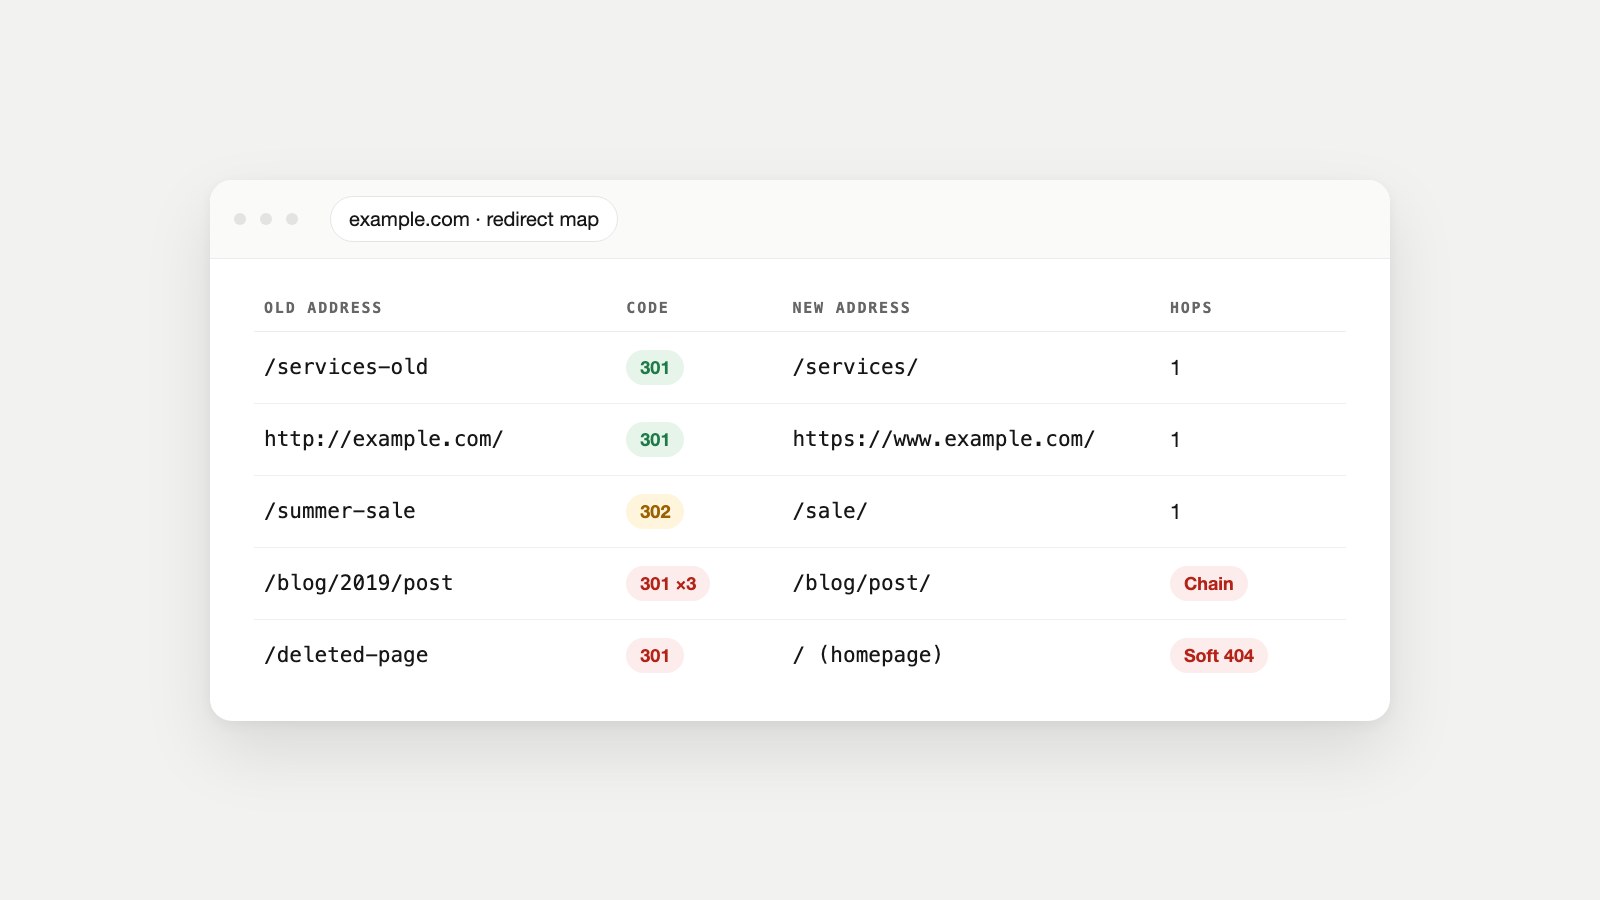Click hops value 1 in http://example.com/ row
Viewport: 1600px width, 900px height.
coord(1175,440)
